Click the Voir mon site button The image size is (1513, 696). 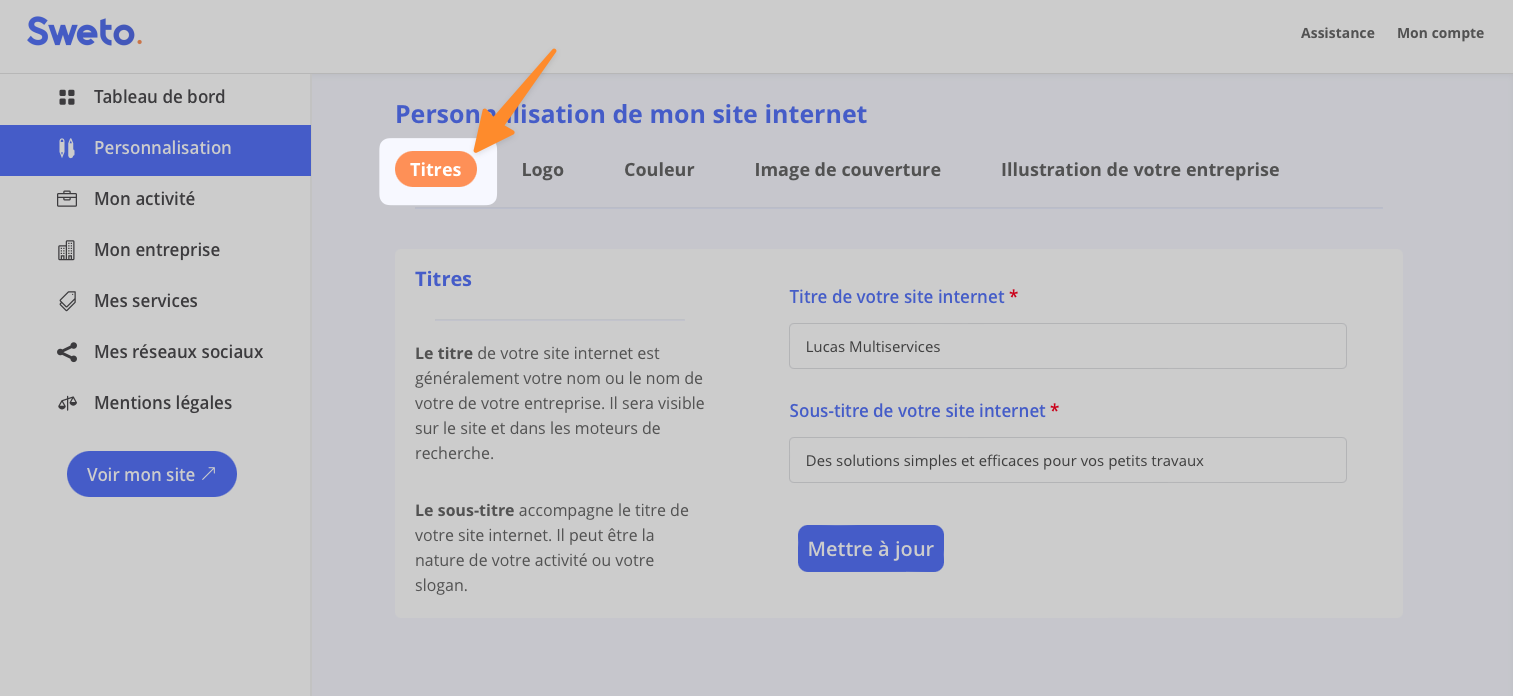pos(152,474)
